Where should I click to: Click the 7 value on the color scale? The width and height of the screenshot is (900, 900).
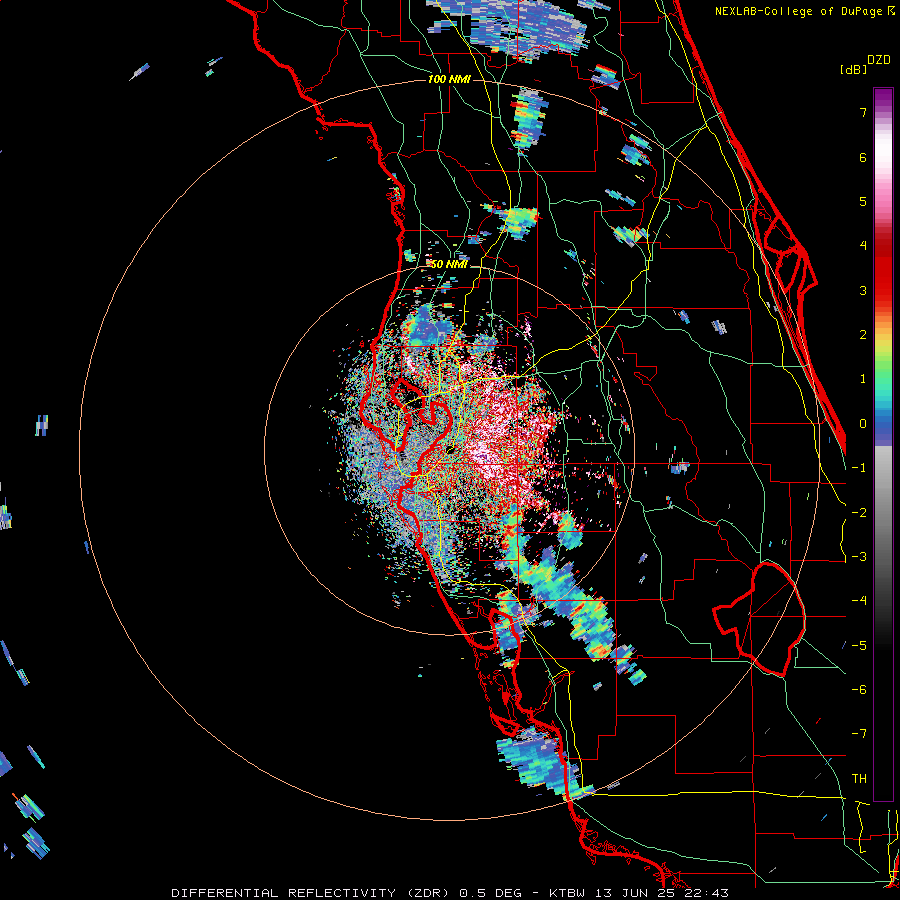[x=863, y=112]
